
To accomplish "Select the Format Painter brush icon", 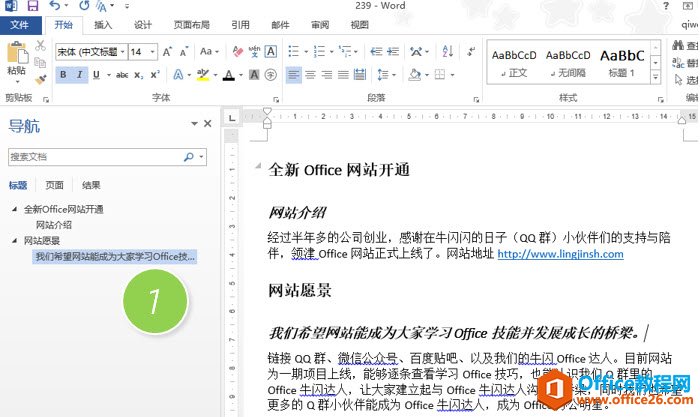I will (40, 79).
